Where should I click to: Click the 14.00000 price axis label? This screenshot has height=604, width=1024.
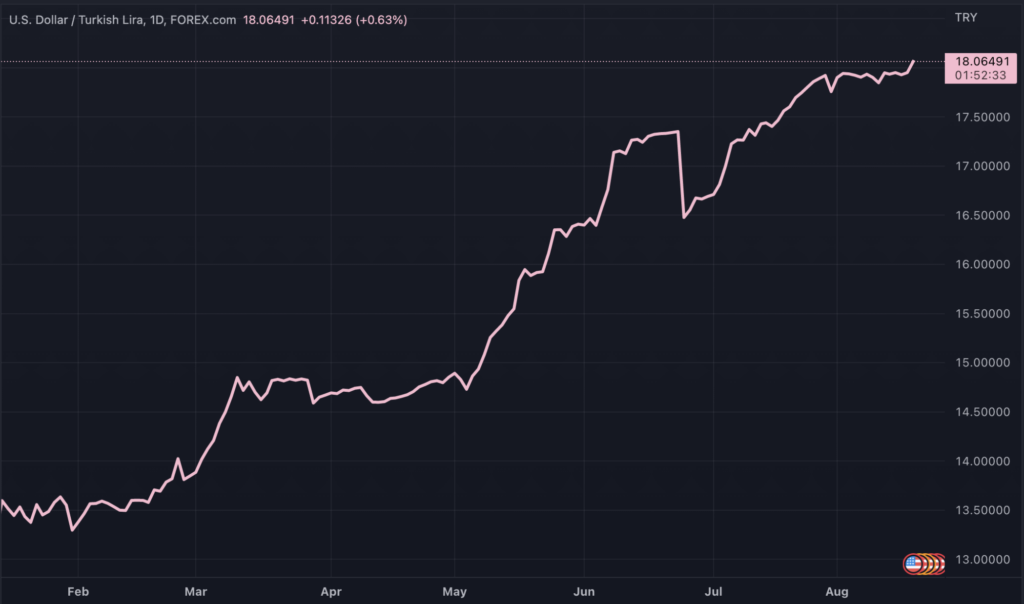[982, 462]
